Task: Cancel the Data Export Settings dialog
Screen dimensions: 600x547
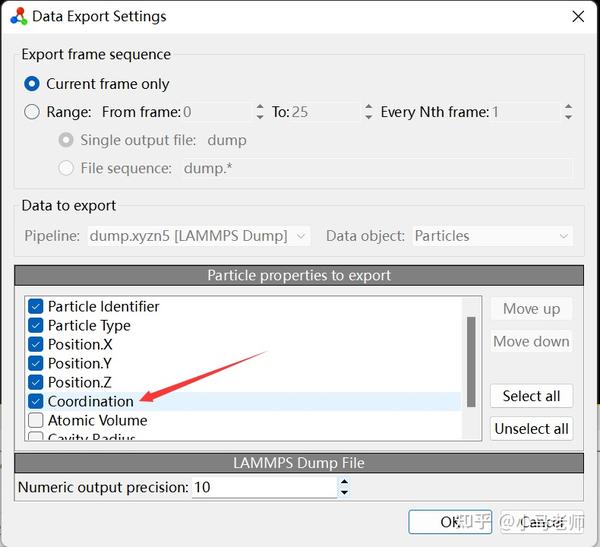Action: (x=542, y=522)
